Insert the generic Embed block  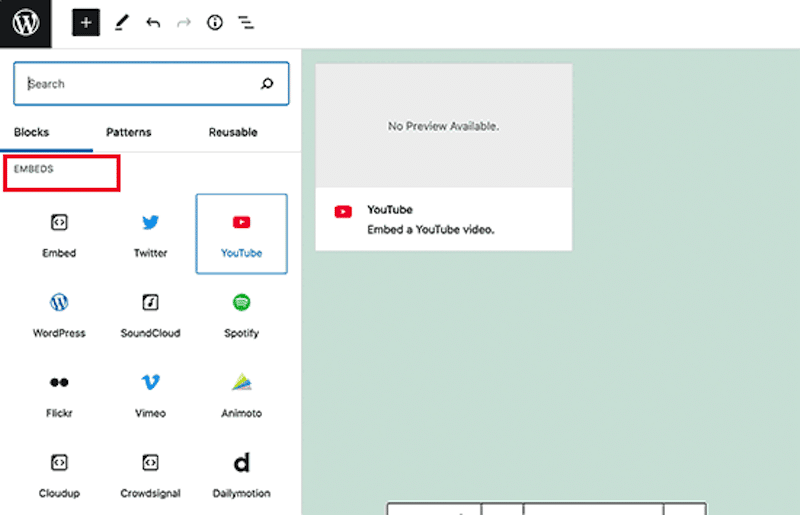click(x=59, y=234)
